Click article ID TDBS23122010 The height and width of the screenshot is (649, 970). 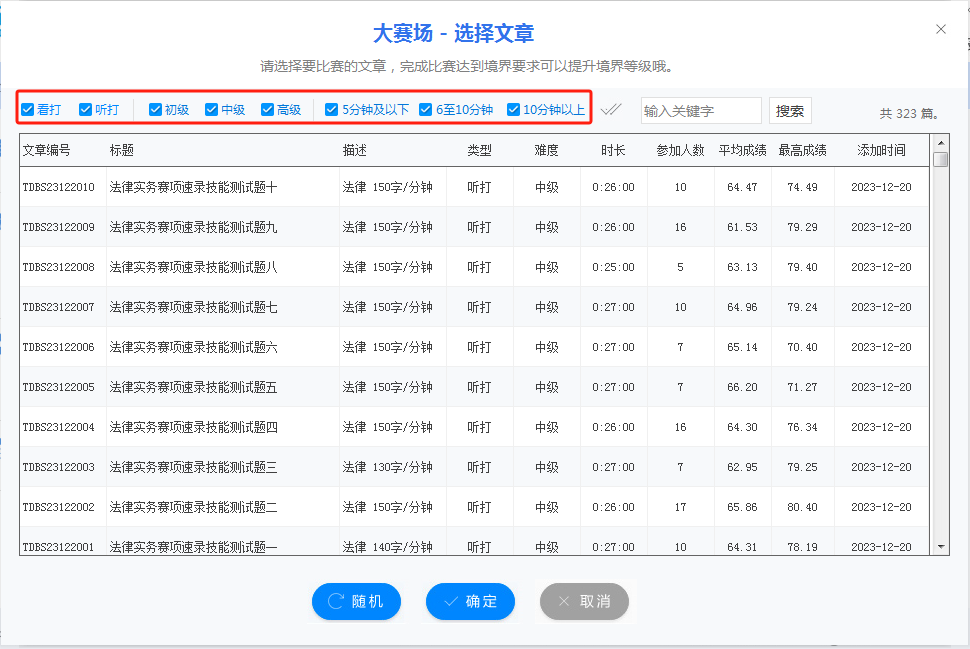pos(59,187)
